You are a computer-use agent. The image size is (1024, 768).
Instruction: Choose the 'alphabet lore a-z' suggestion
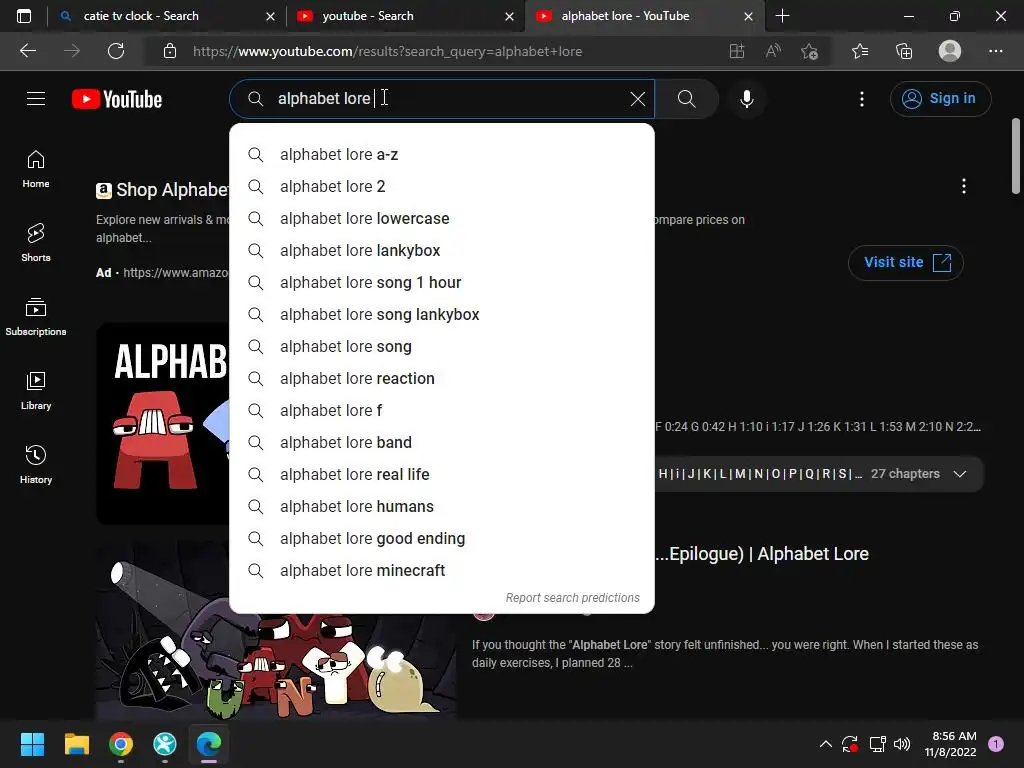click(442, 155)
